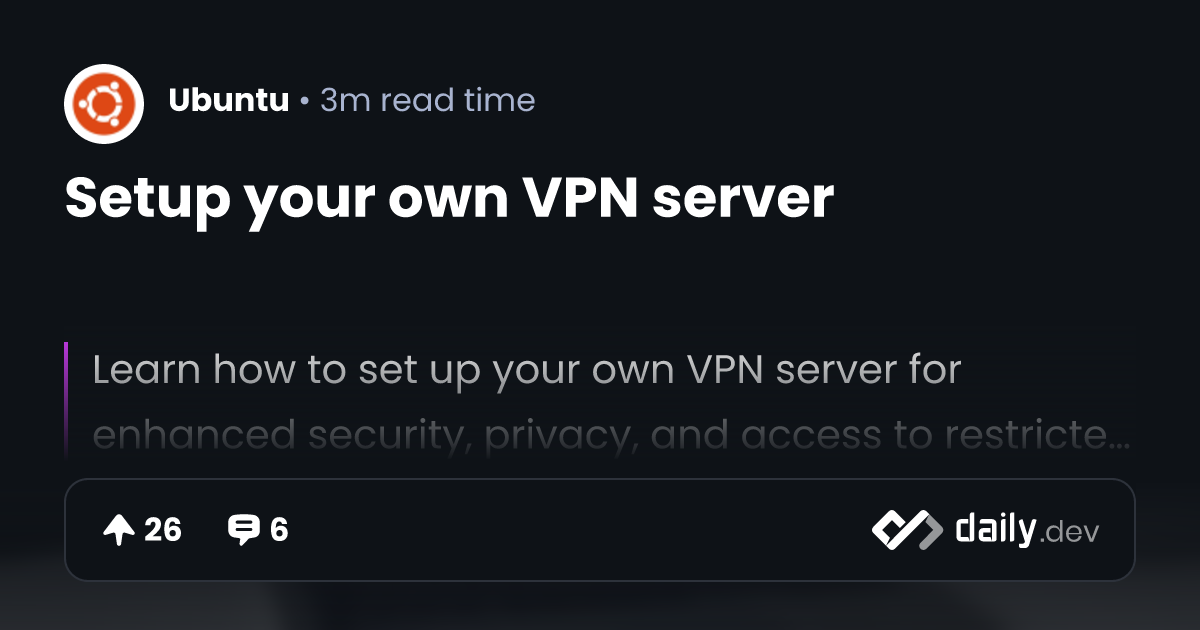Click the orange Ubuntu logo avatar

click(104, 104)
